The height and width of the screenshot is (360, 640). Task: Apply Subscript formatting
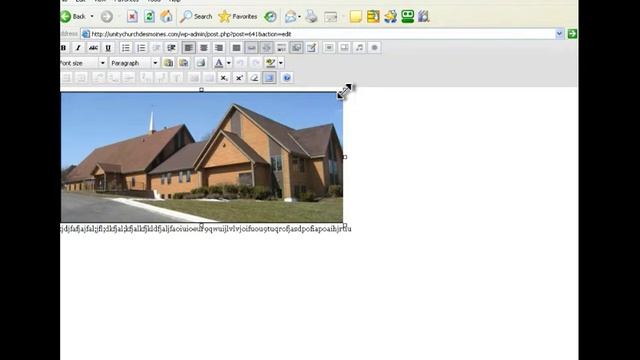tap(224, 78)
